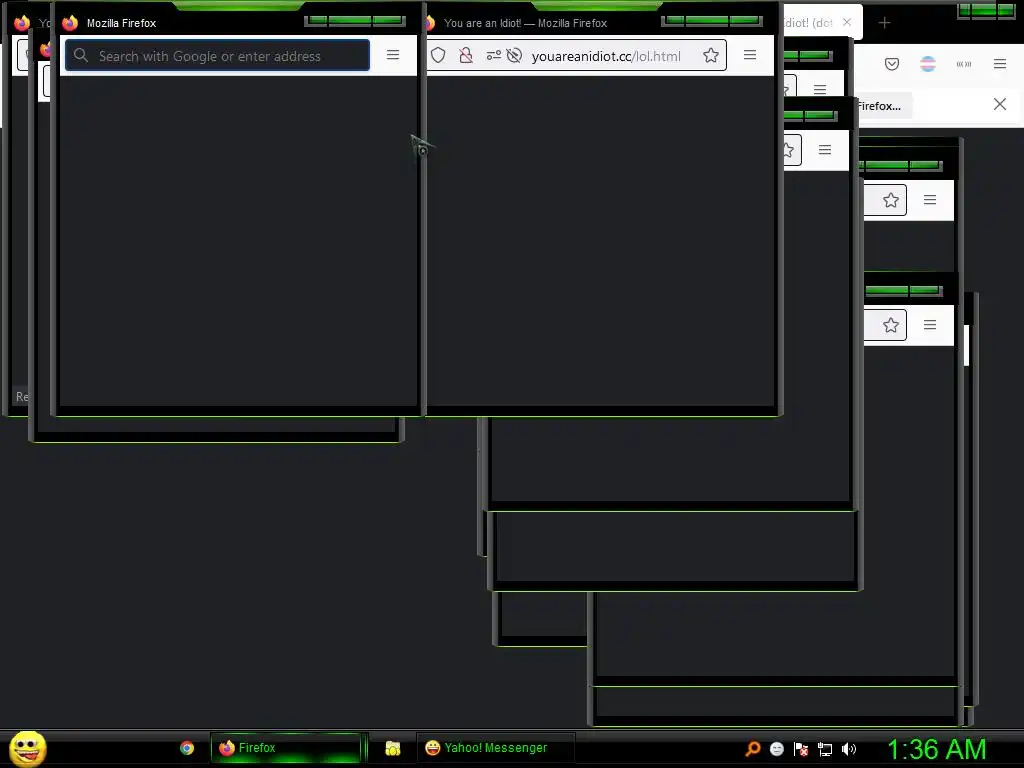Open the network tray icon

825,749
